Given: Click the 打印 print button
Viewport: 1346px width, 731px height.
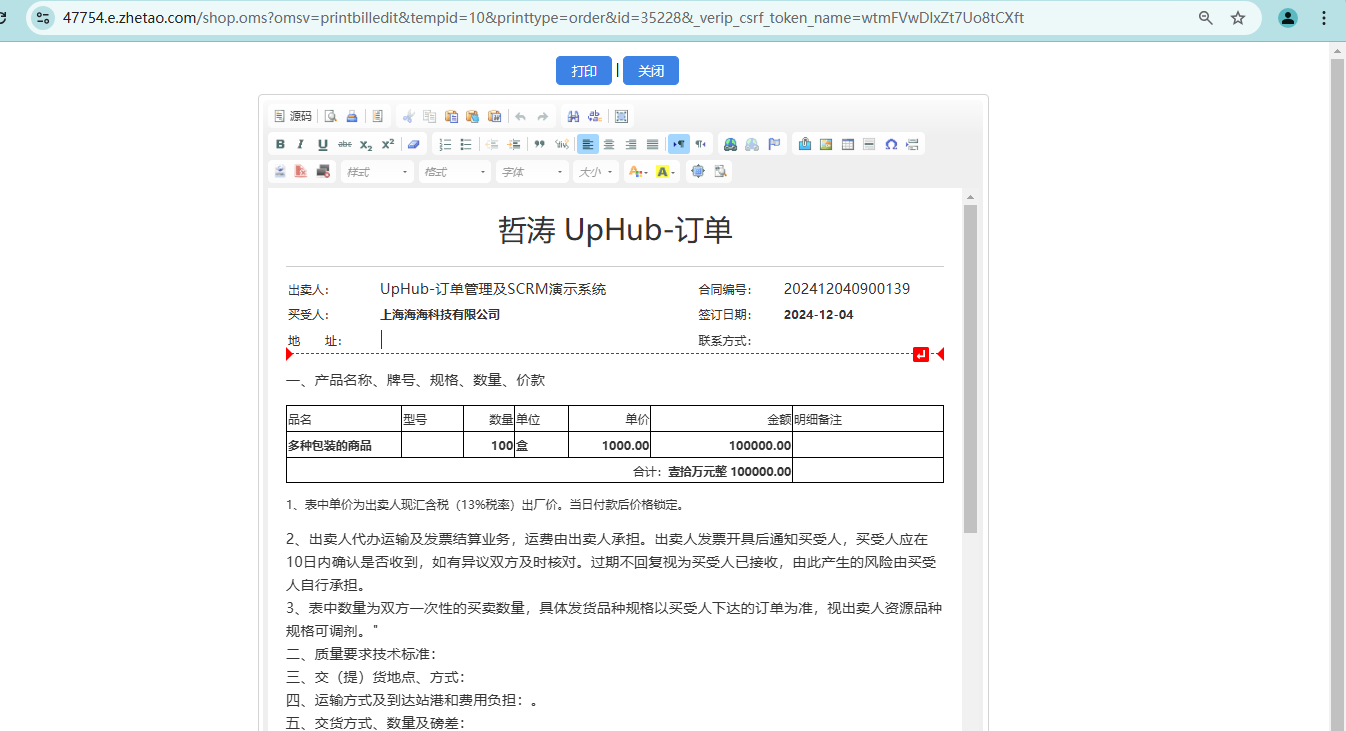Looking at the screenshot, I should click(584, 71).
